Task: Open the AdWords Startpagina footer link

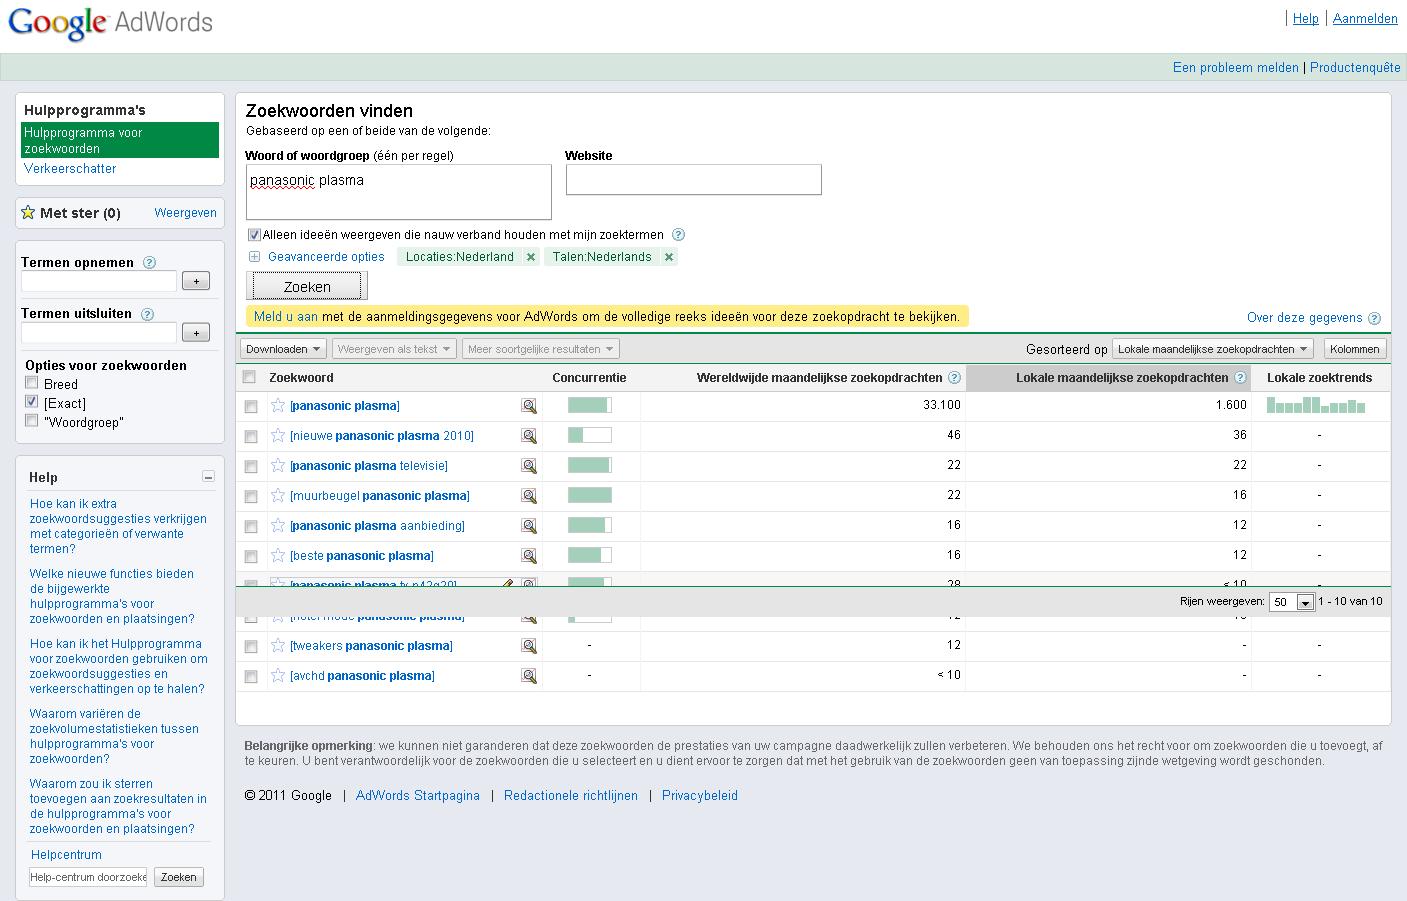Action: pyautogui.click(x=418, y=796)
